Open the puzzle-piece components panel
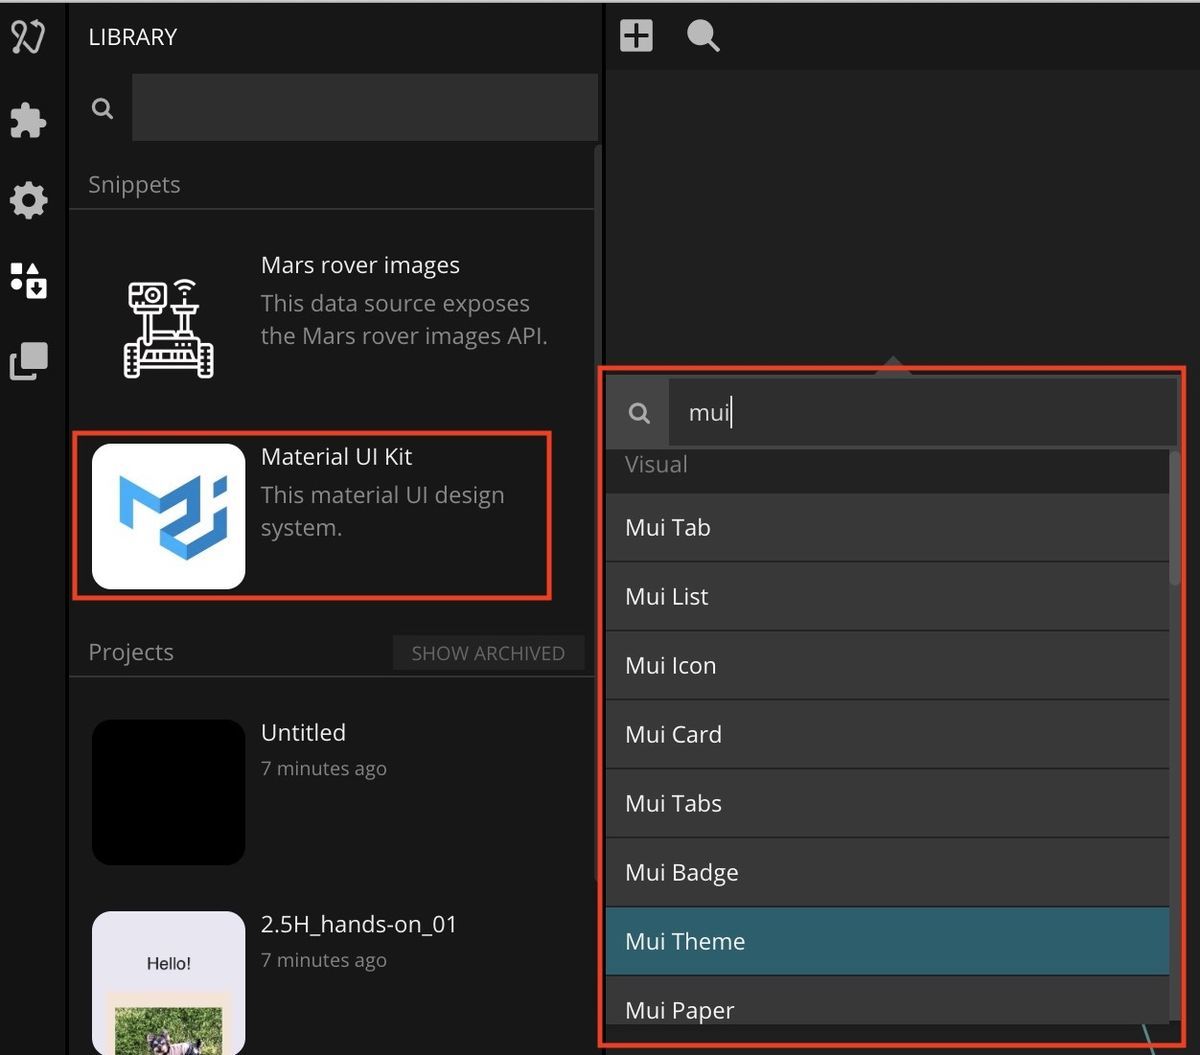 (x=28, y=121)
